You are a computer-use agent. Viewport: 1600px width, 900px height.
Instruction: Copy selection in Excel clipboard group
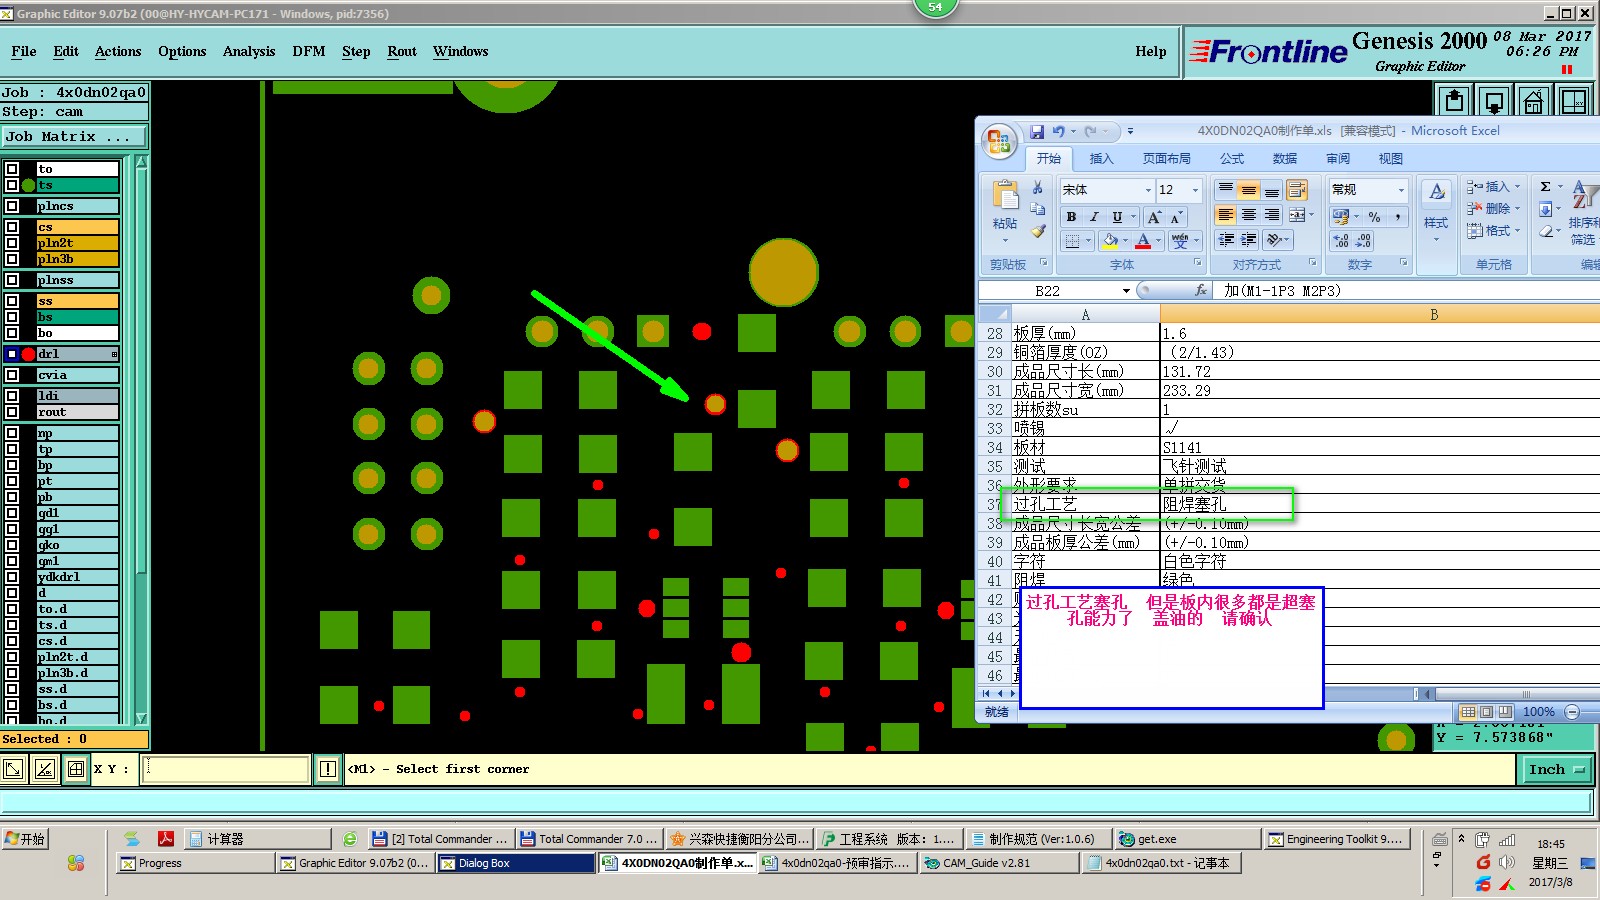point(1038,209)
